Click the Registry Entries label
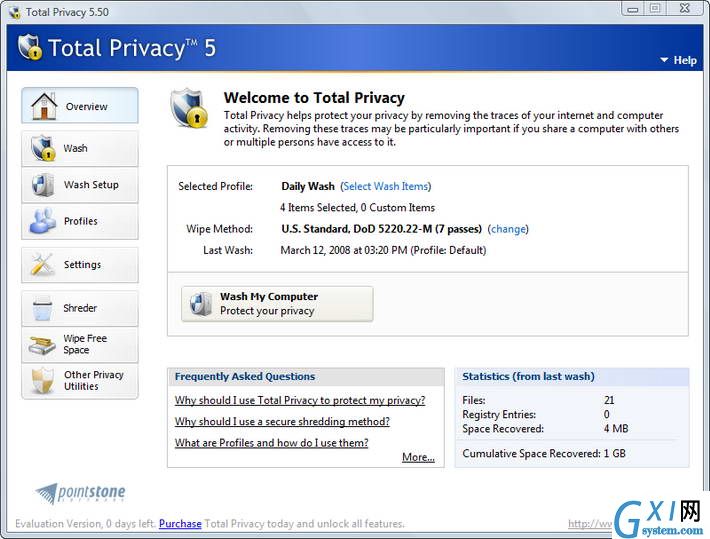Viewport: 710px width, 539px height. (499, 414)
